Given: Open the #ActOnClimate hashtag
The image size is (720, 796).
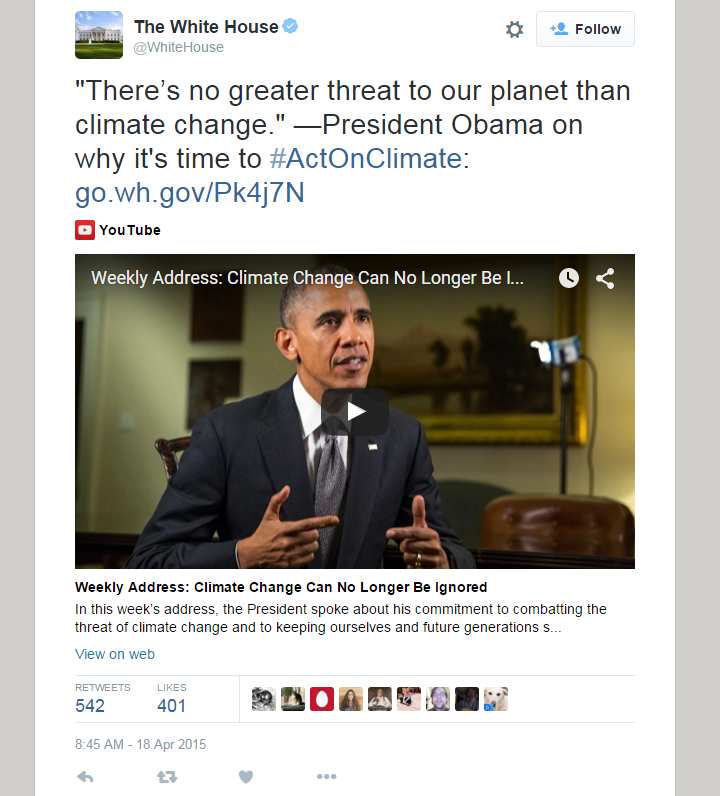Looking at the screenshot, I should [x=366, y=158].
